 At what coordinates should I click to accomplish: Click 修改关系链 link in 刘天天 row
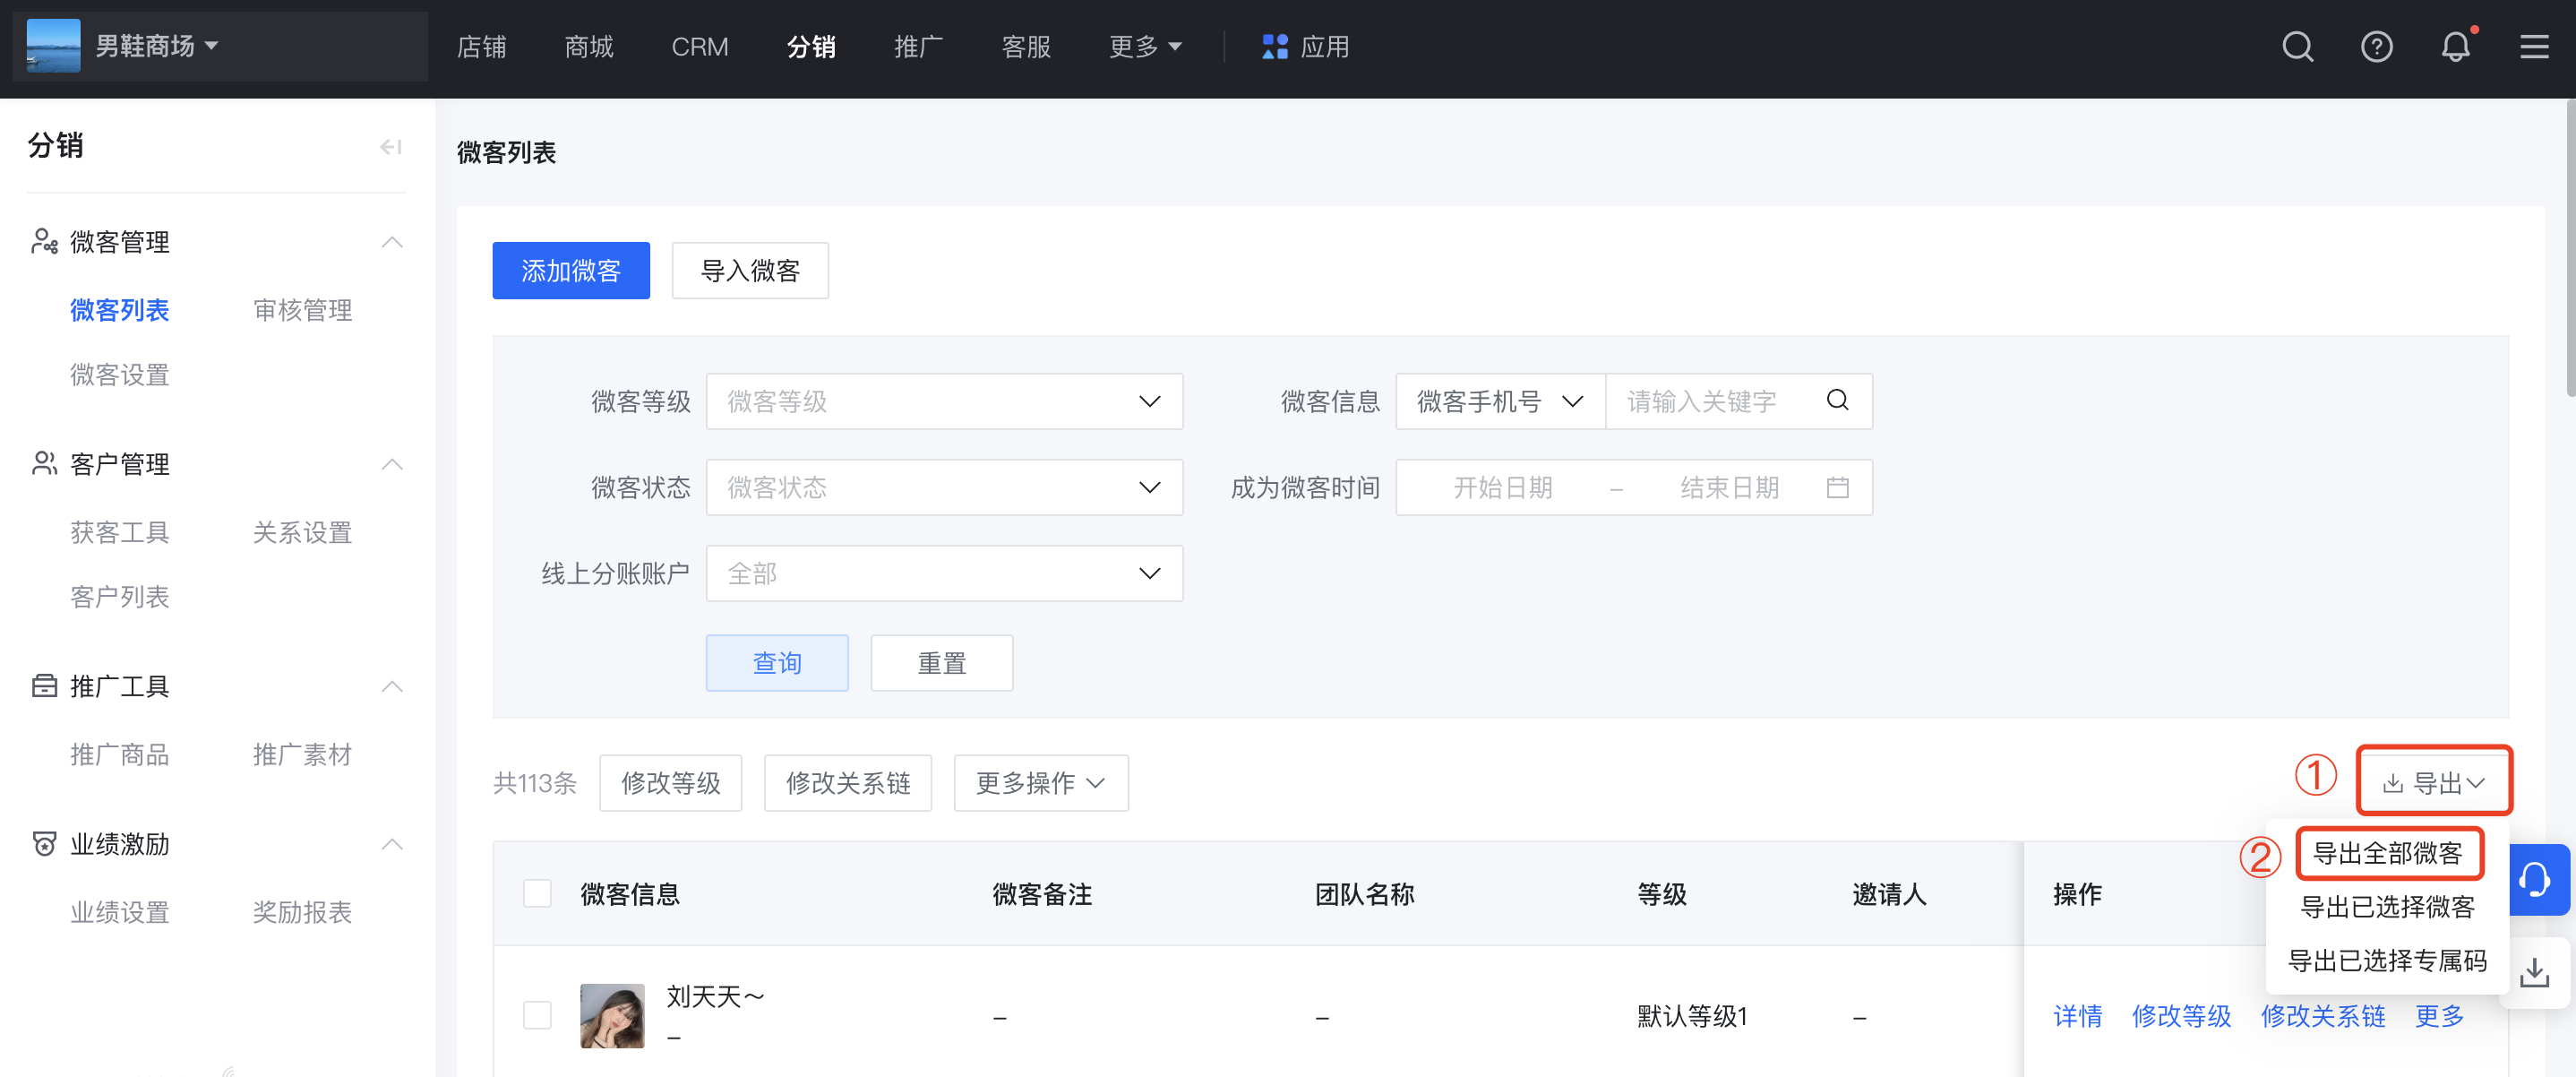(x=2323, y=1016)
